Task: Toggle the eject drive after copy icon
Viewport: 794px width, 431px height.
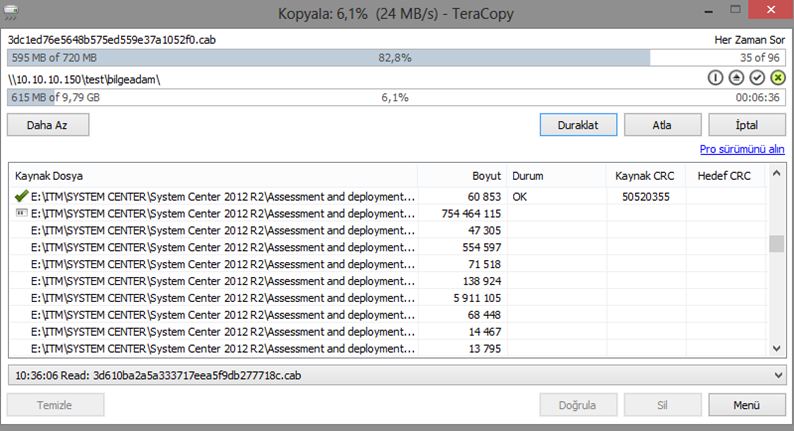Action: point(736,77)
